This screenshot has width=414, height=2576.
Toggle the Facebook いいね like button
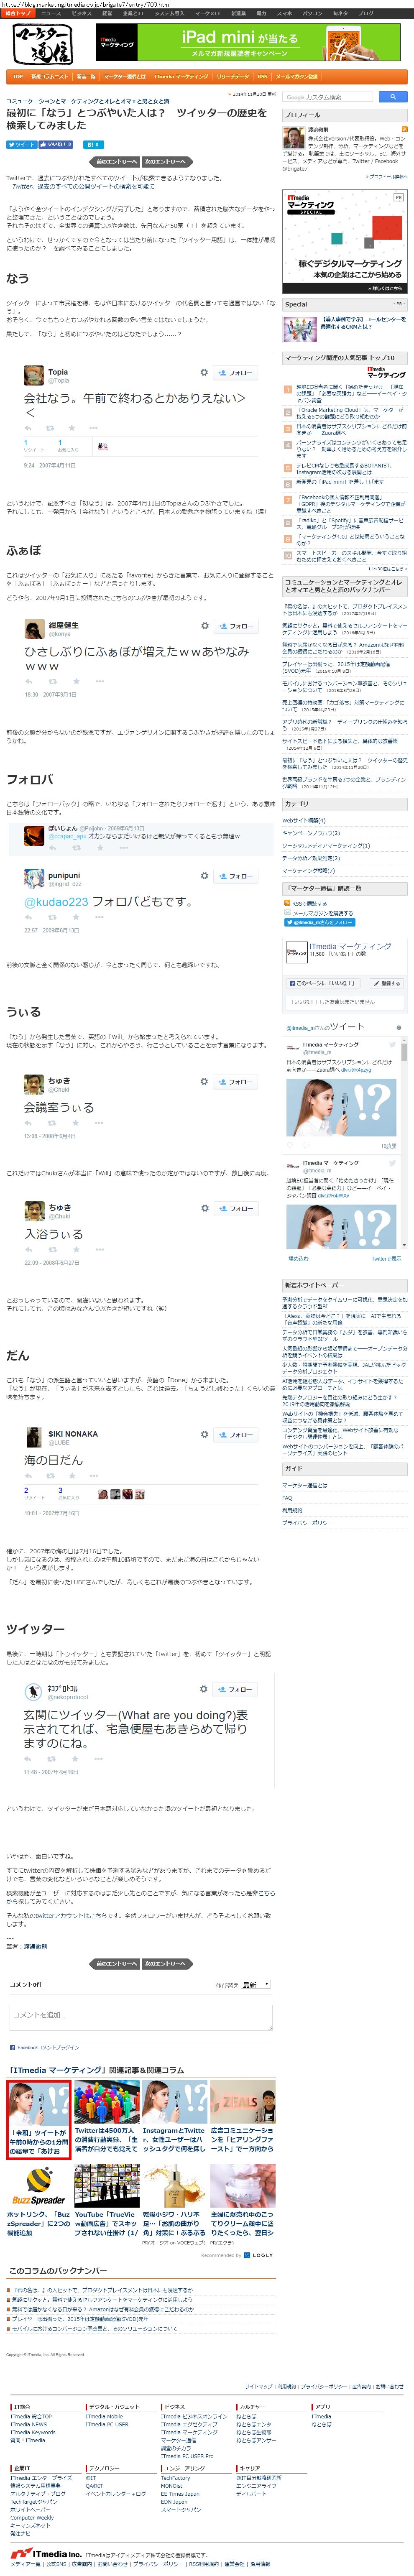pyautogui.click(x=55, y=145)
